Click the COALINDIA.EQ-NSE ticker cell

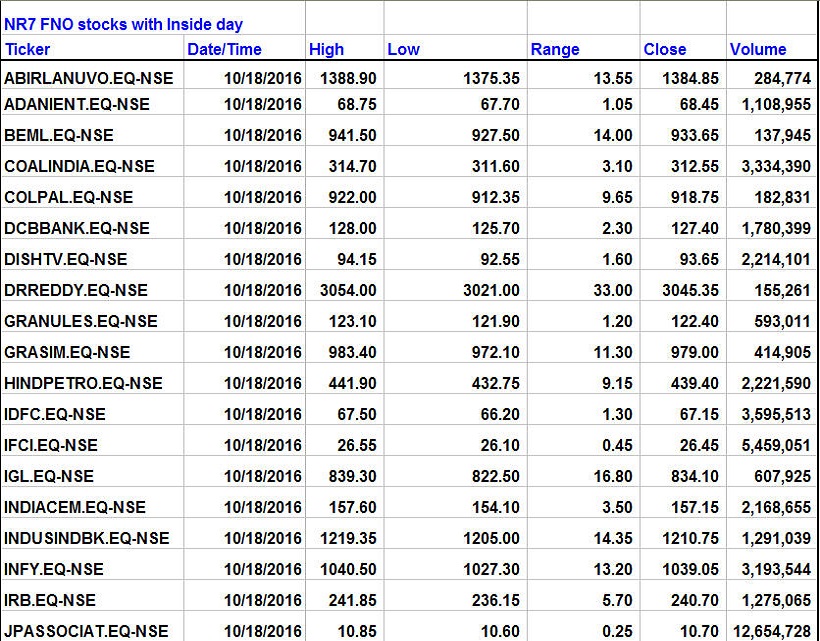tap(80, 166)
